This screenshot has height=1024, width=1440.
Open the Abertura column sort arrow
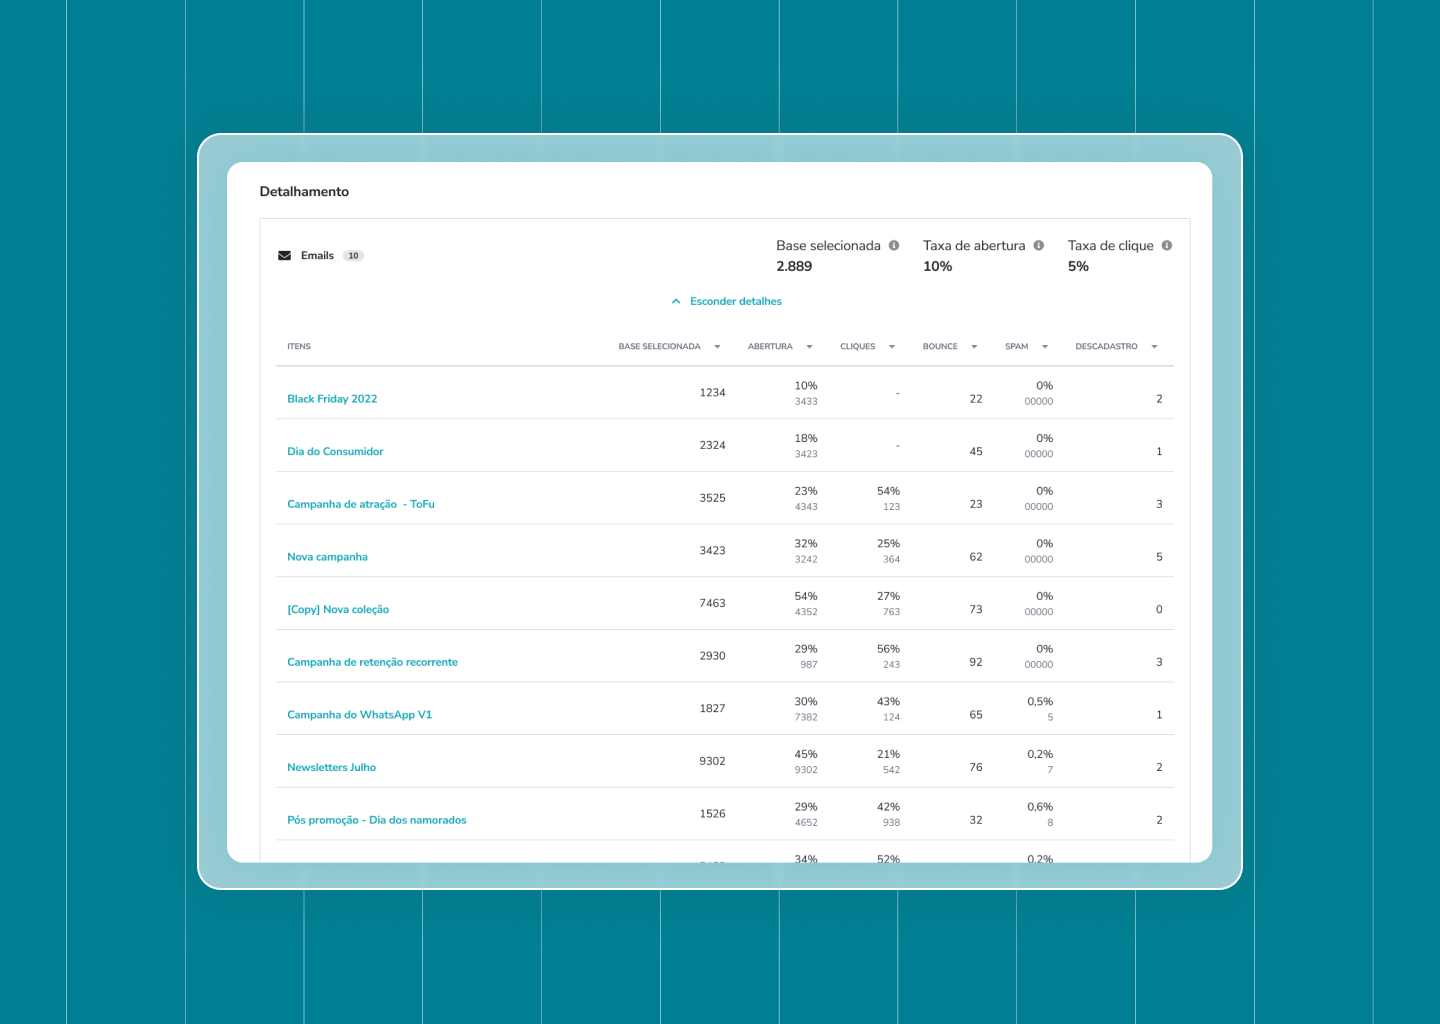tap(809, 347)
